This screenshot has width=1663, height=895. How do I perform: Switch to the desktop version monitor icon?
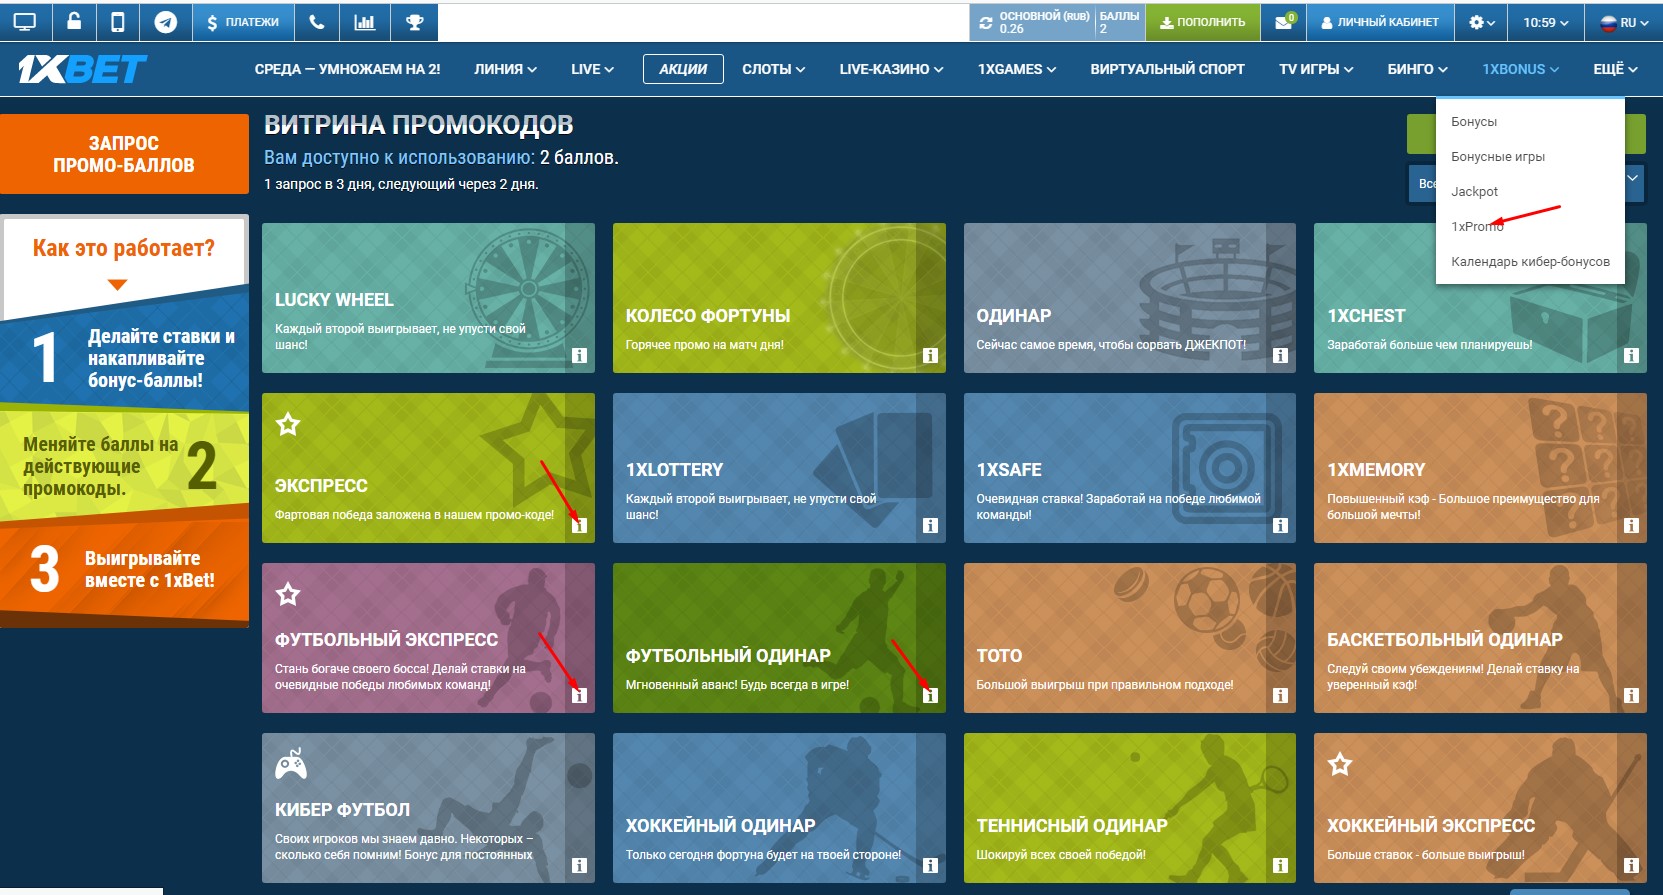(24, 21)
